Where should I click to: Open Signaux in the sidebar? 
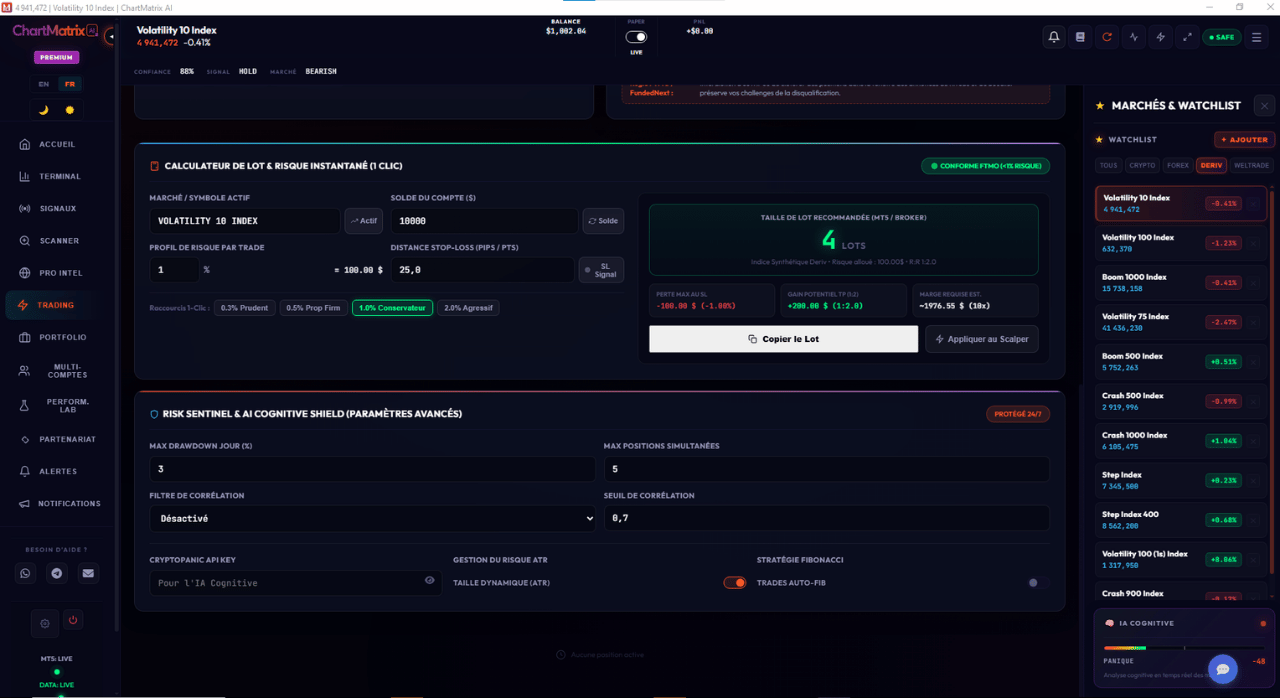coord(58,208)
